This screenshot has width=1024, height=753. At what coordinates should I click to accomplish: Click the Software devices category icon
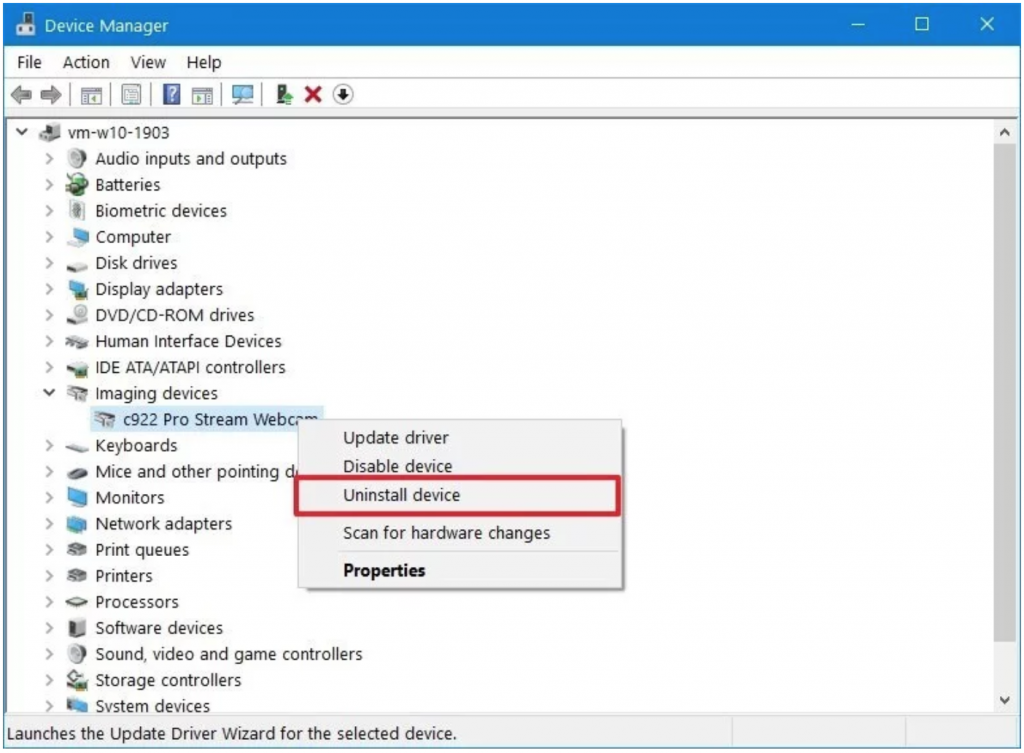77,628
